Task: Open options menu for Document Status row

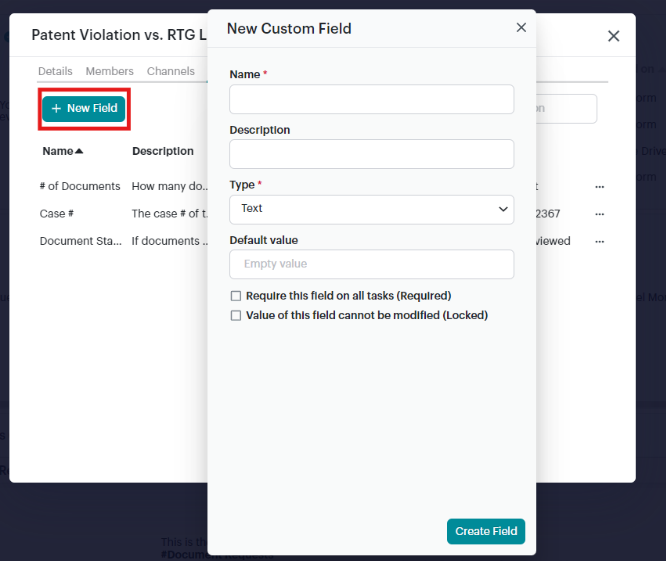Action: coord(599,242)
